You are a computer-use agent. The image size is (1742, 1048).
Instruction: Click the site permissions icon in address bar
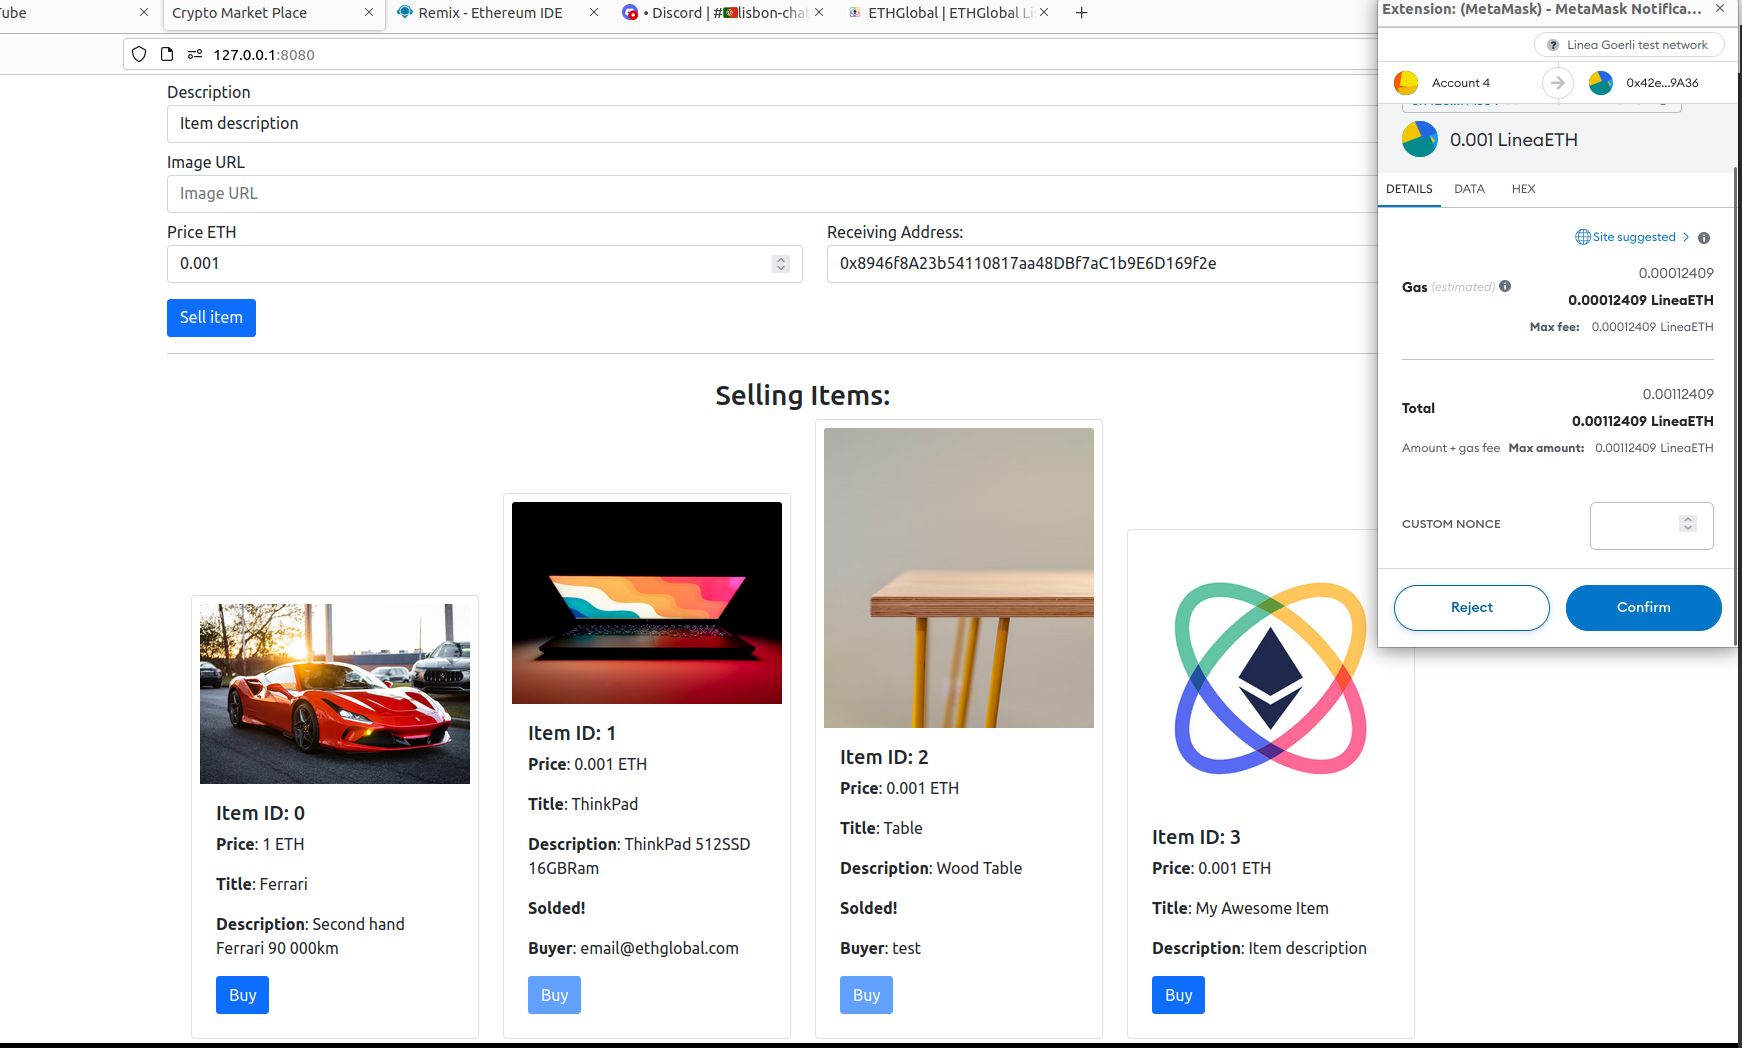(195, 54)
